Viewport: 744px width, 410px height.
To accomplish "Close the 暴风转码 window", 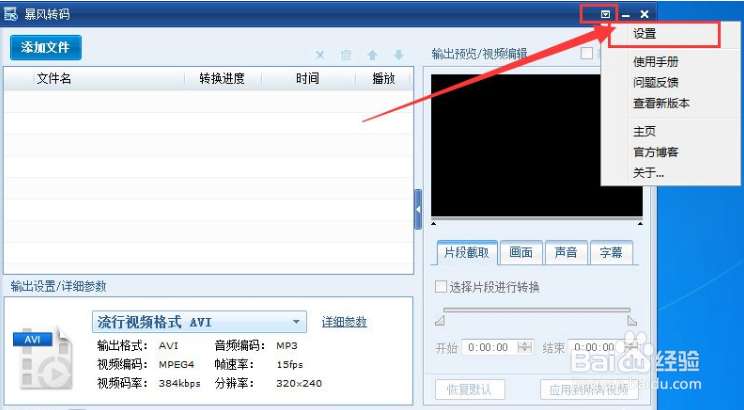I will (x=644, y=15).
